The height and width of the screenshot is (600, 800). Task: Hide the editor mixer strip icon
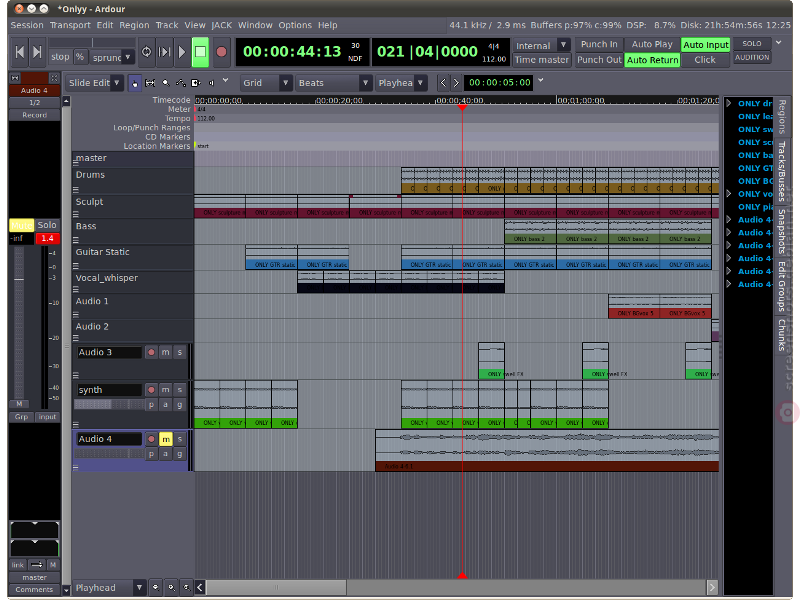pos(54,78)
